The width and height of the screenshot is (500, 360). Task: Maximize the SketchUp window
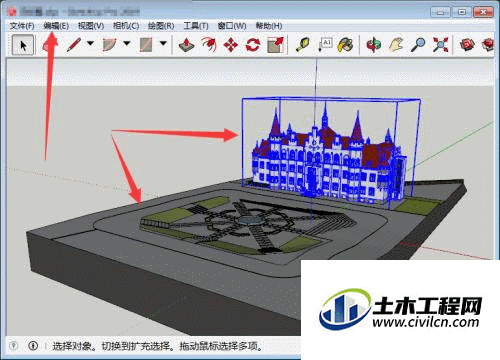pos(462,12)
